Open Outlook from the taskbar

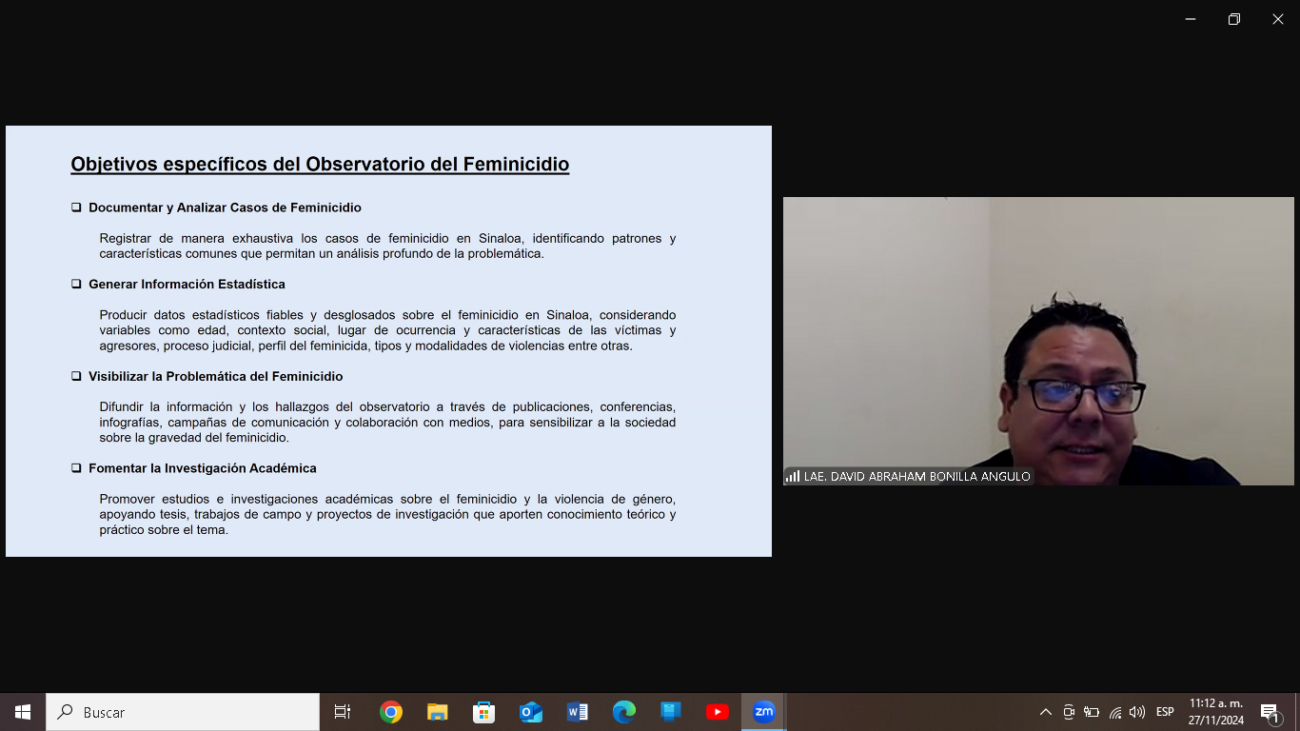coord(531,712)
